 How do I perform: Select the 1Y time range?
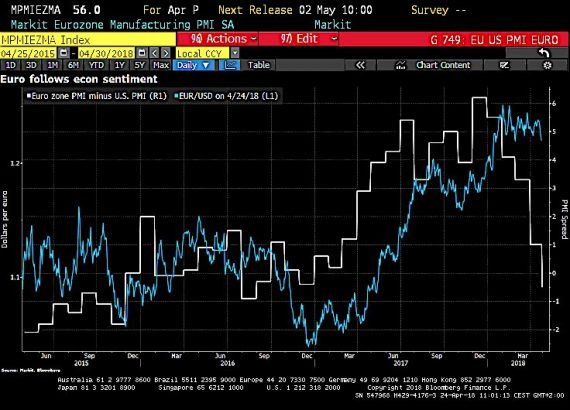coord(119,65)
